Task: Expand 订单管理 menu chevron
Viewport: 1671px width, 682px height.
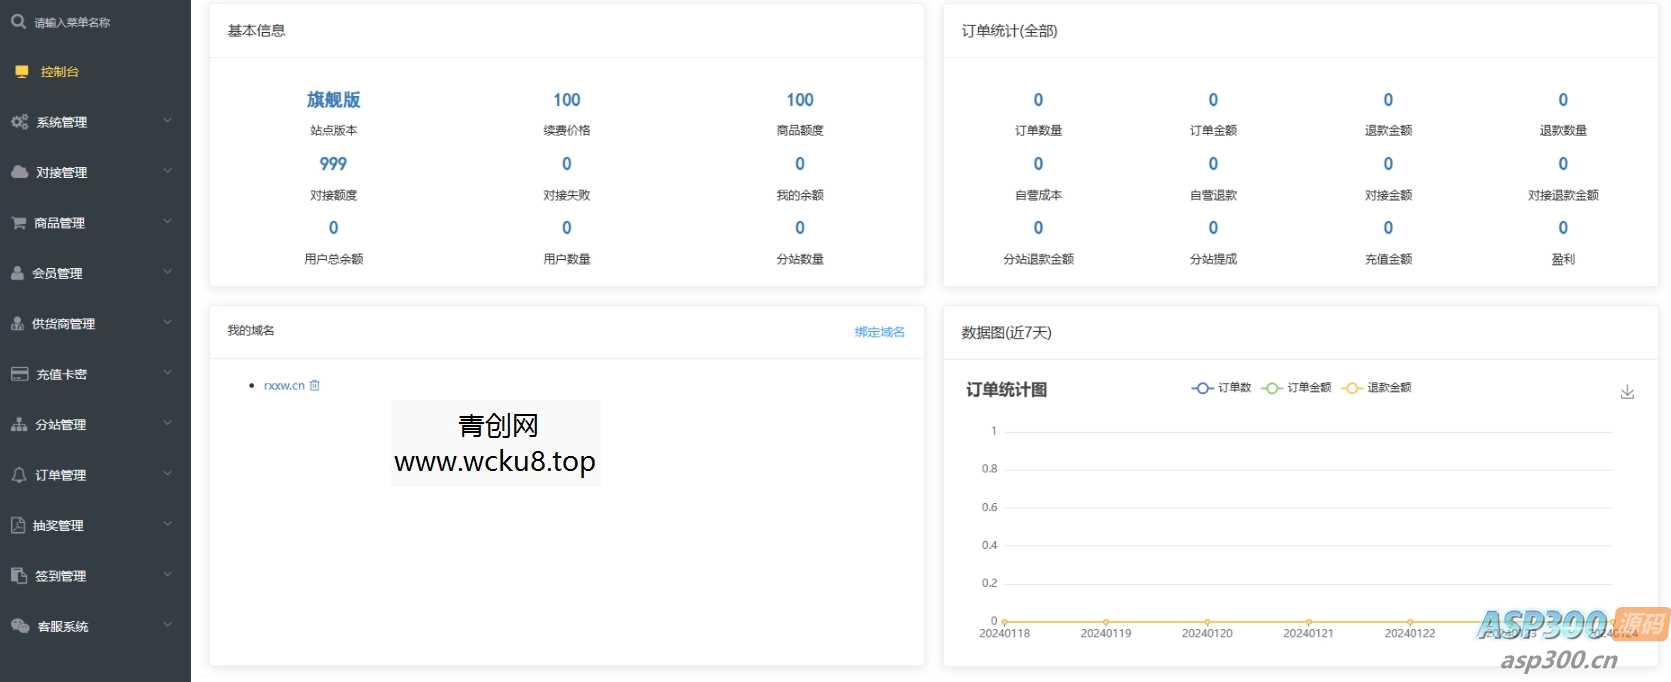Action: 167,473
